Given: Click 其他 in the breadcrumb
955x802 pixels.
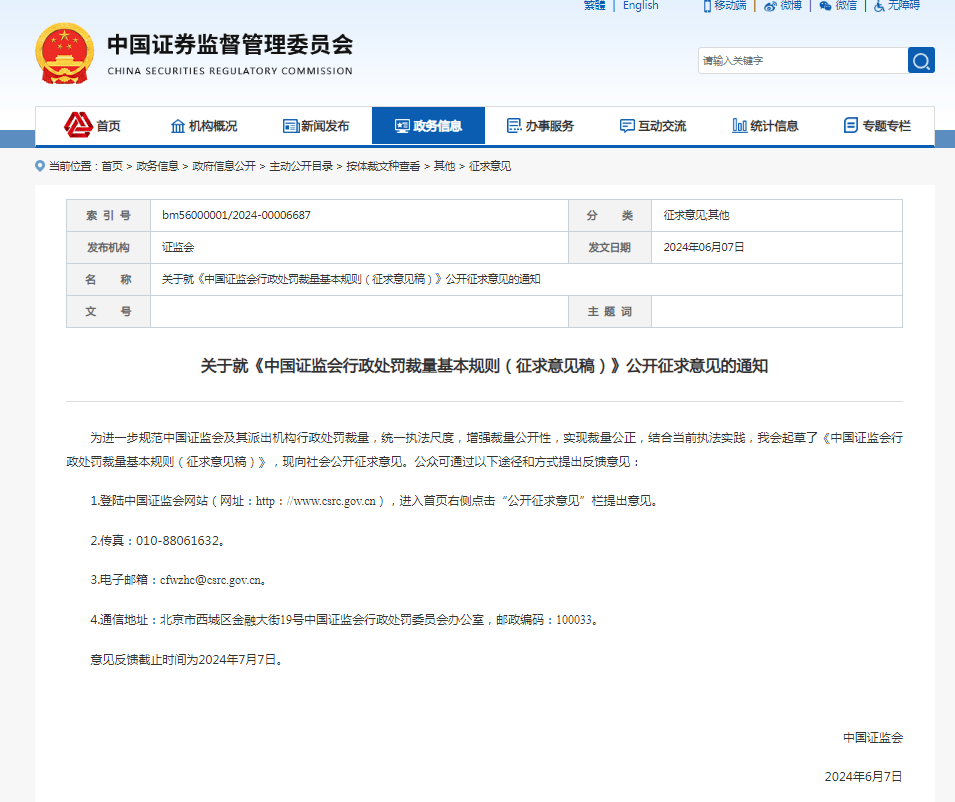Looking at the screenshot, I should pos(445,166).
